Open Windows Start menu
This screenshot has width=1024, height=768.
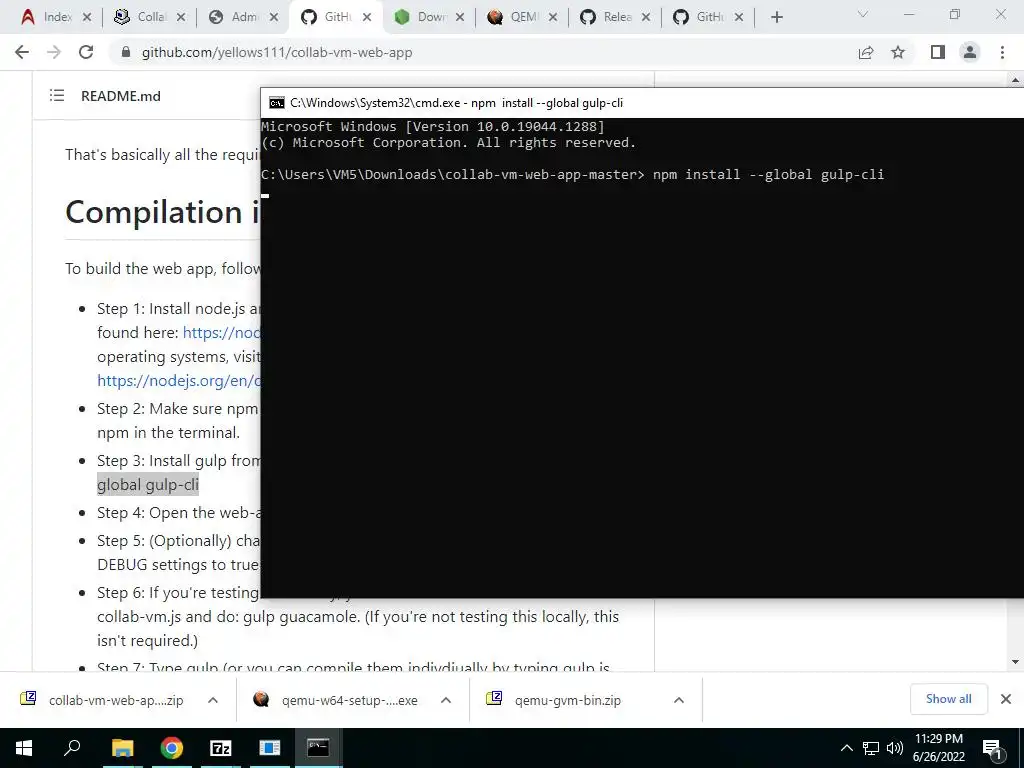coord(24,748)
